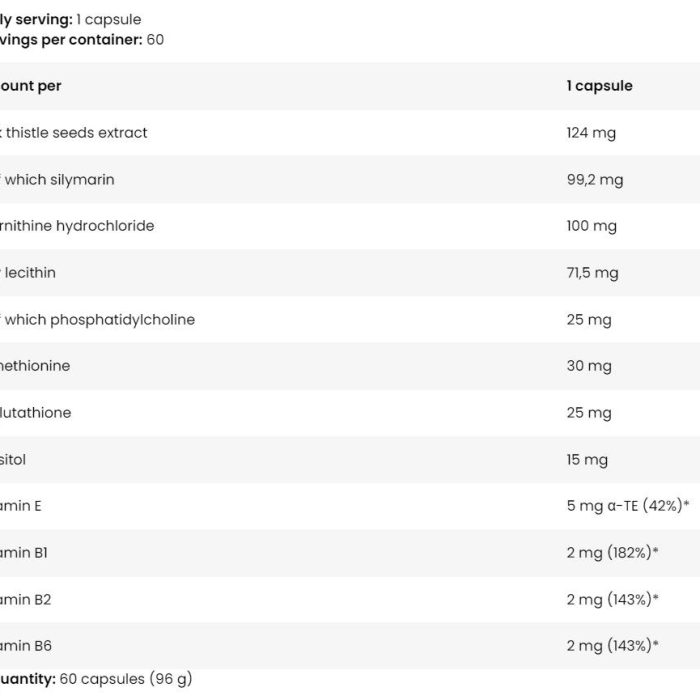Select the thistle seeds extract row label
The width and height of the screenshot is (700, 700).
(x=74, y=133)
